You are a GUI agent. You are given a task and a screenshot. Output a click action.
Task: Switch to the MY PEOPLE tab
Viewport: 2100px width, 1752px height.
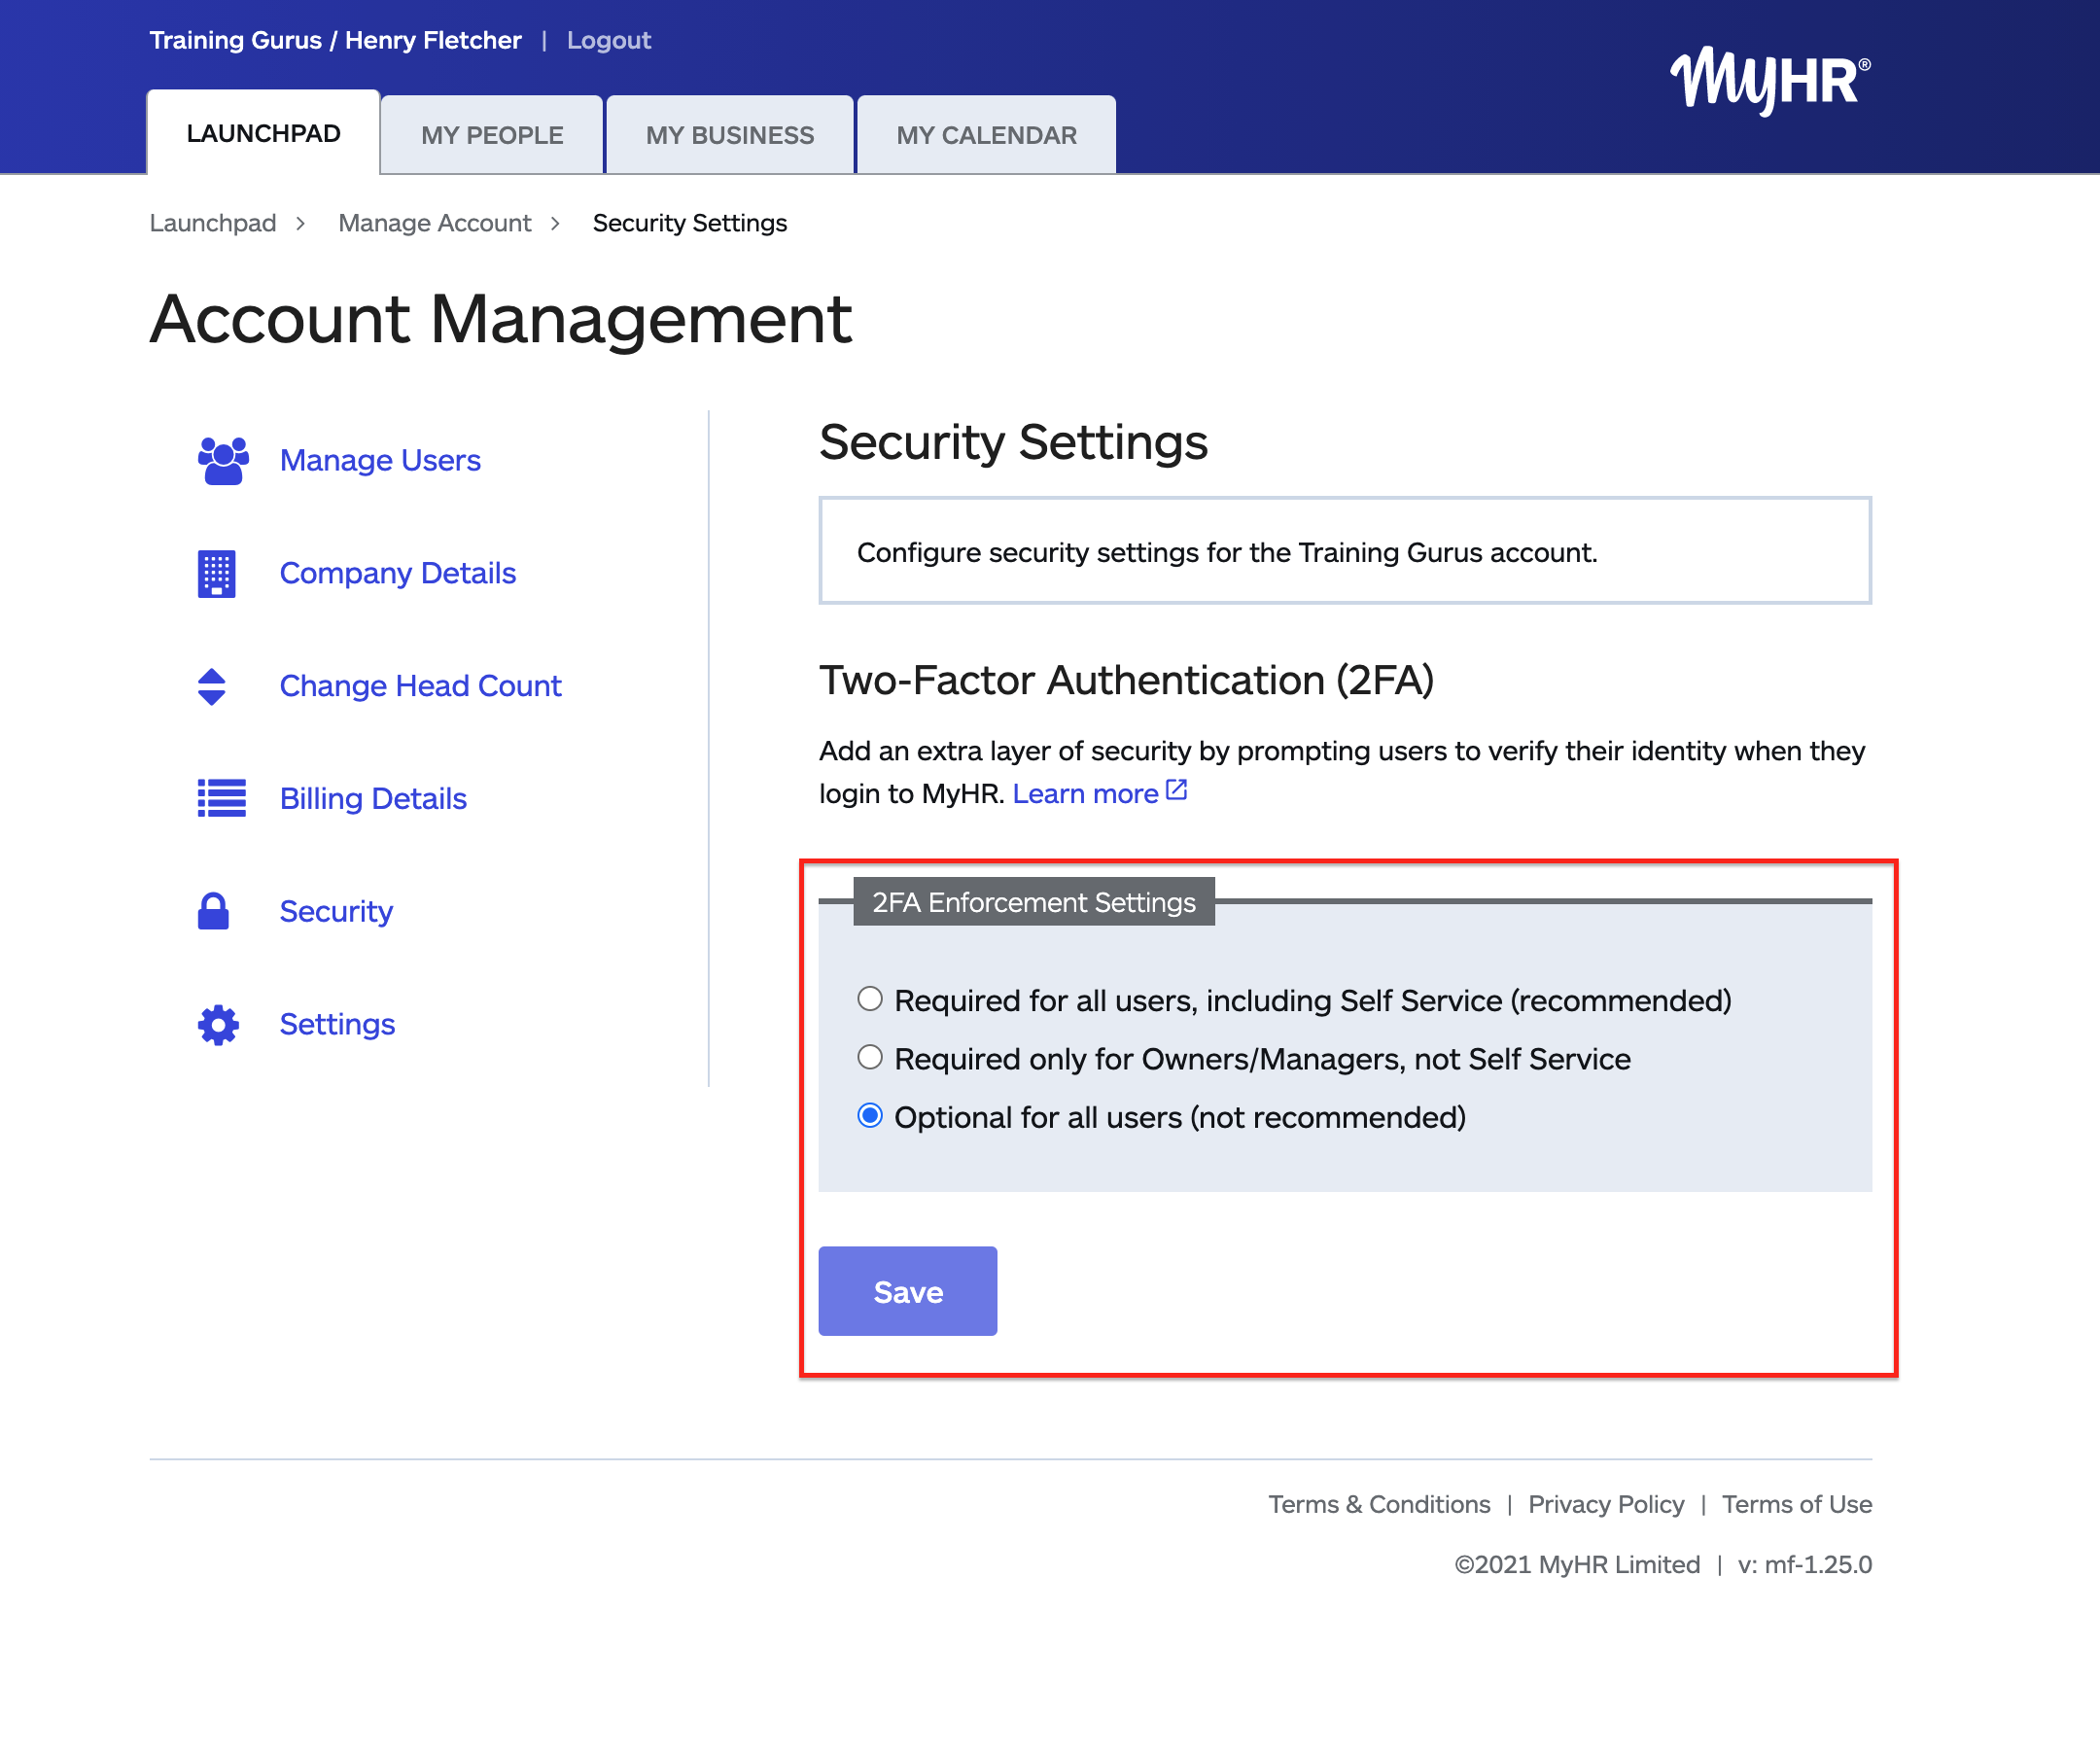(x=491, y=134)
